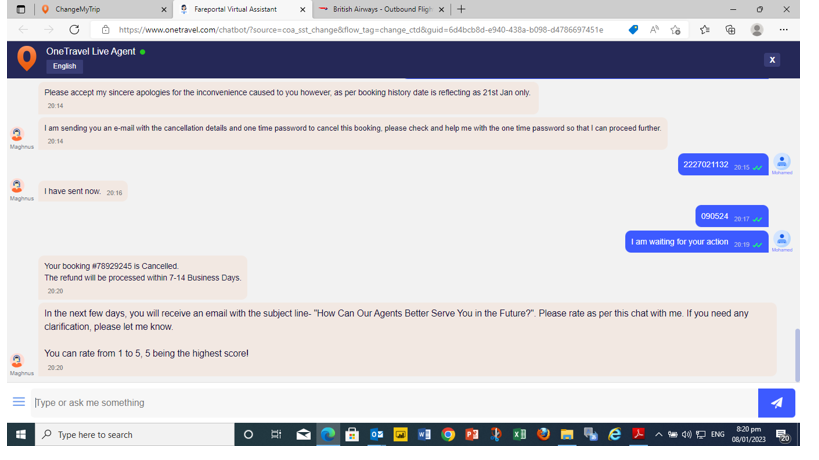Viewport: 819px width, 460px height.
Task: Open a new browser tab
Action: 461,9
